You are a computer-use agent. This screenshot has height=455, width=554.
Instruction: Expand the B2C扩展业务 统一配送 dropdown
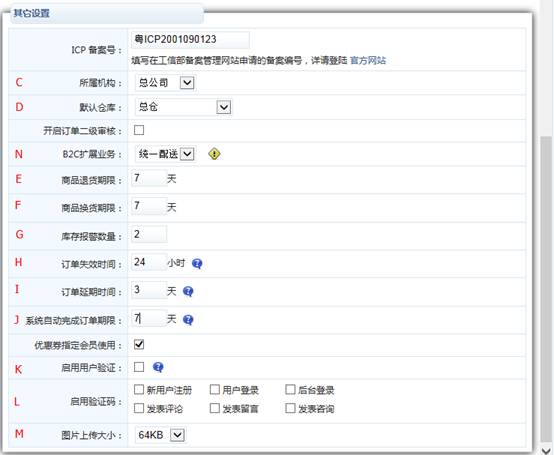tap(165, 154)
